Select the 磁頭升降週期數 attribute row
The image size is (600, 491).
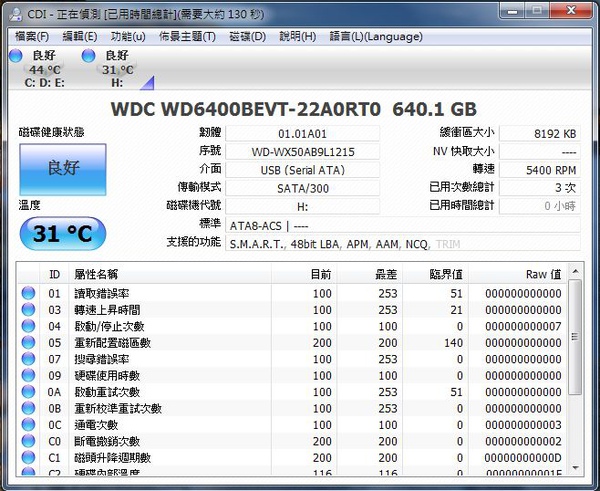[292, 458]
